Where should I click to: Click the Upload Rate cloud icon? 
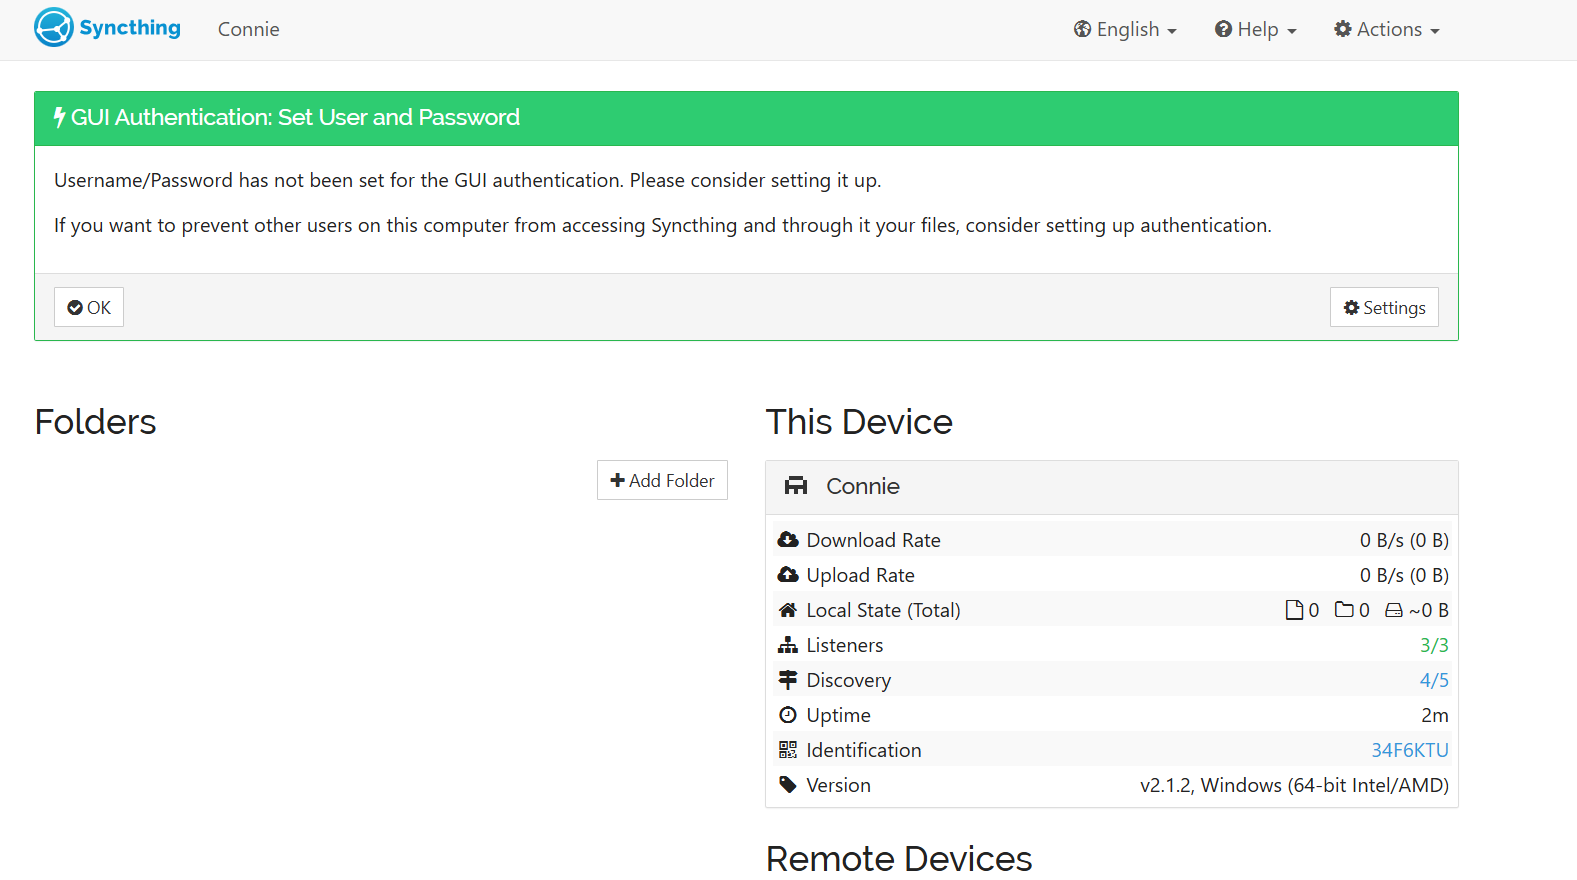coord(788,575)
